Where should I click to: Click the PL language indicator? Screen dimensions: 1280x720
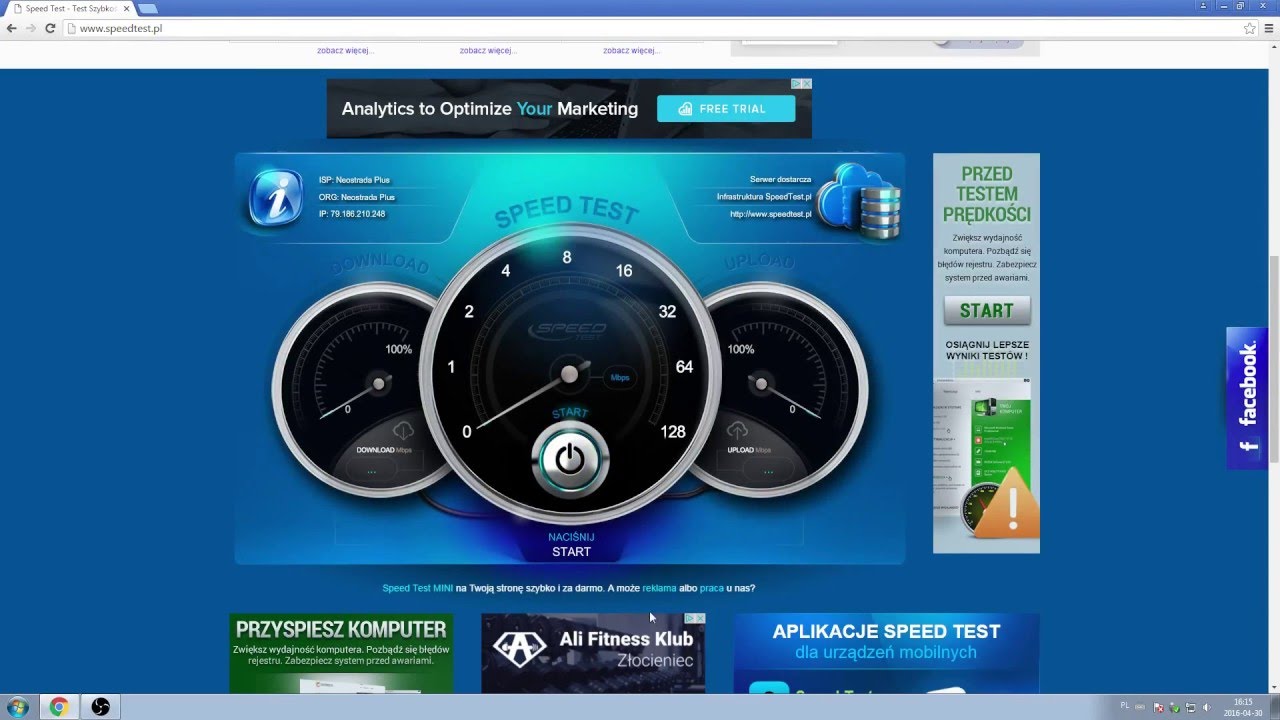(1125, 706)
